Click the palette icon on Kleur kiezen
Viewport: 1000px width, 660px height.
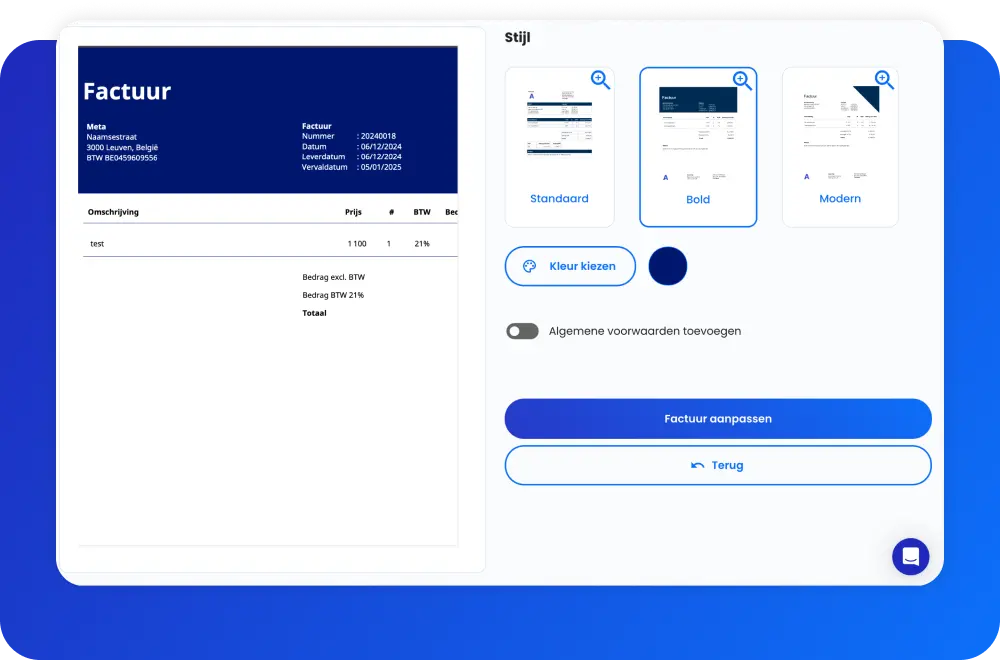coord(529,266)
